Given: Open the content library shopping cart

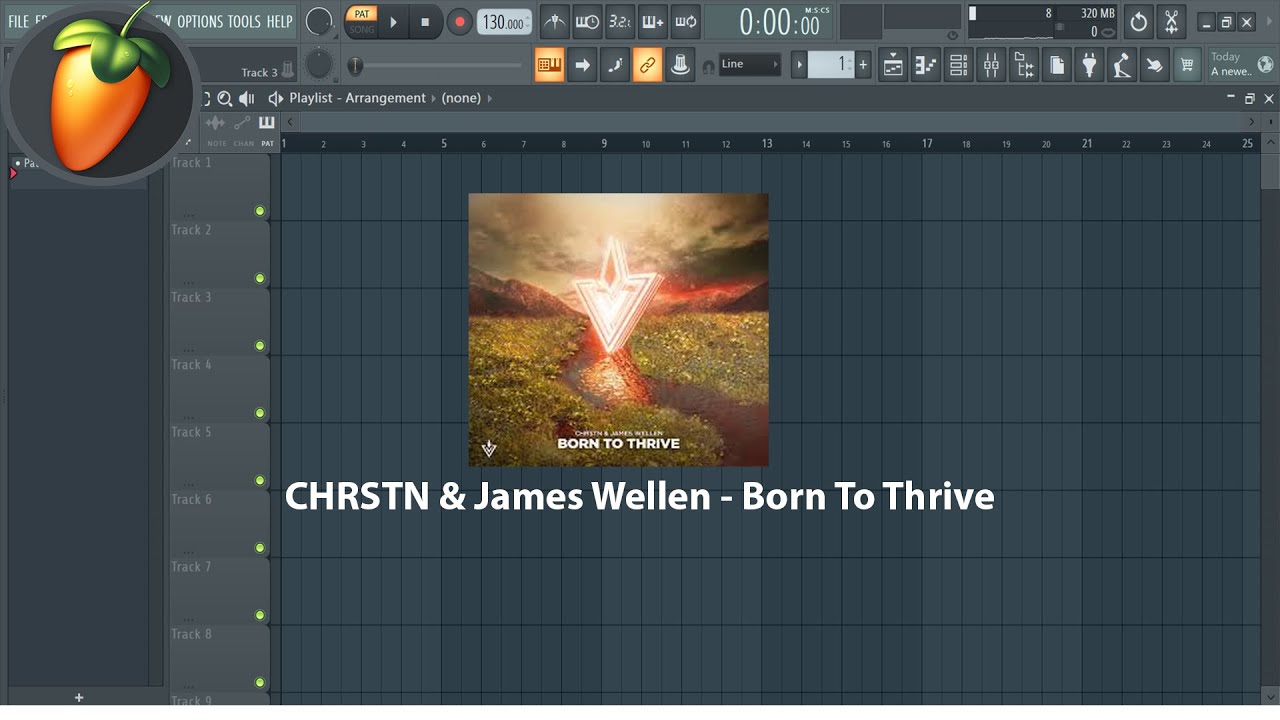Looking at the screenshot, I should [x=1187, y=65].
